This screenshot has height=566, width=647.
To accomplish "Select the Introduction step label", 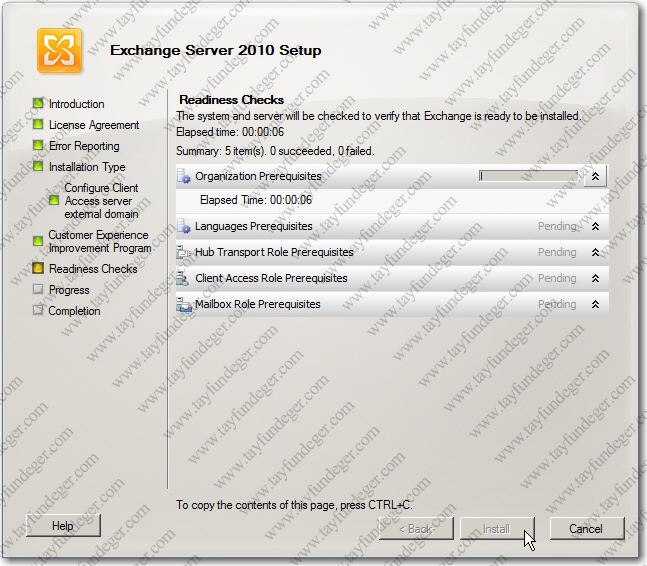I will [76, 104].
